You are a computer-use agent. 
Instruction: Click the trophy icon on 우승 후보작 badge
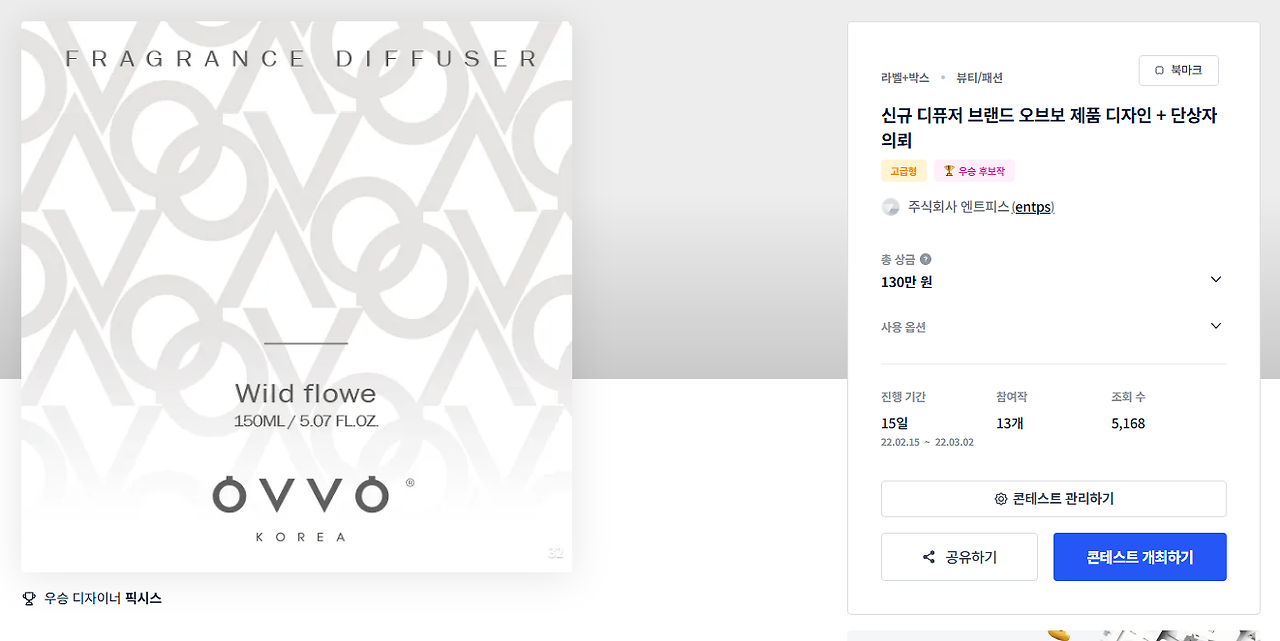(x=949, y=171)
